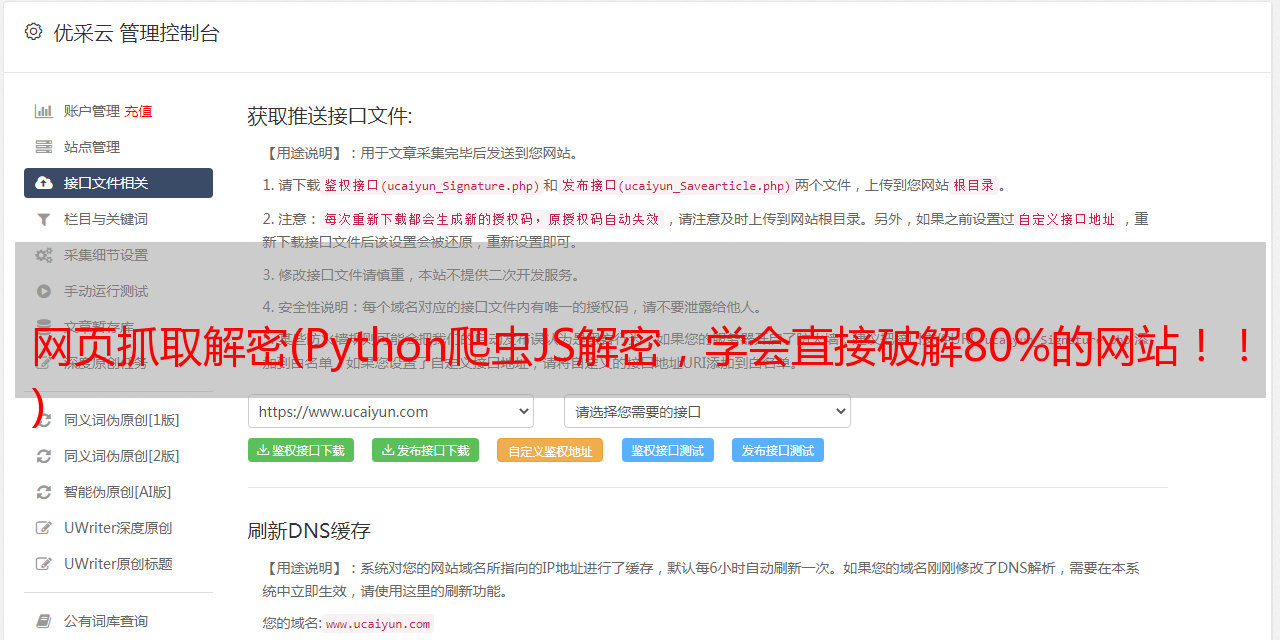This screenshot has height=640, width=1280.
Task: Click the 发布接口(ucaiyun_Savearticle.php) code text
Action: click(676, 185)
